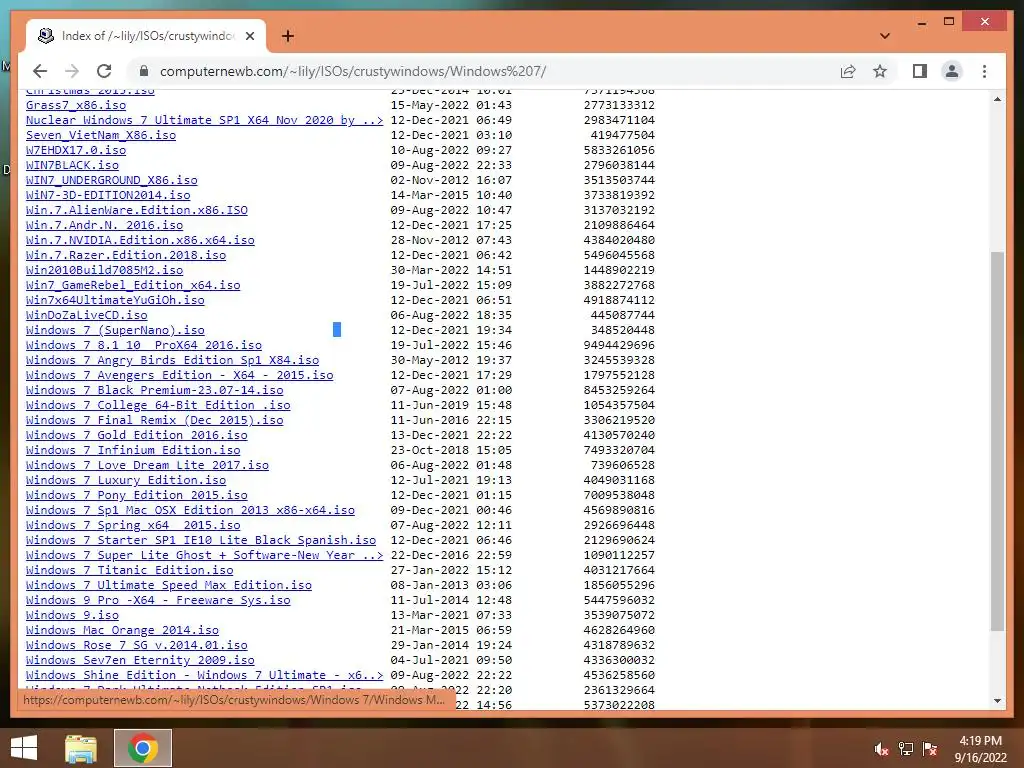The height and width of the screenshot is (768, 1024).
Task: Click Windows 7 Luxury Edition.iso
Action: click(126, 481)
